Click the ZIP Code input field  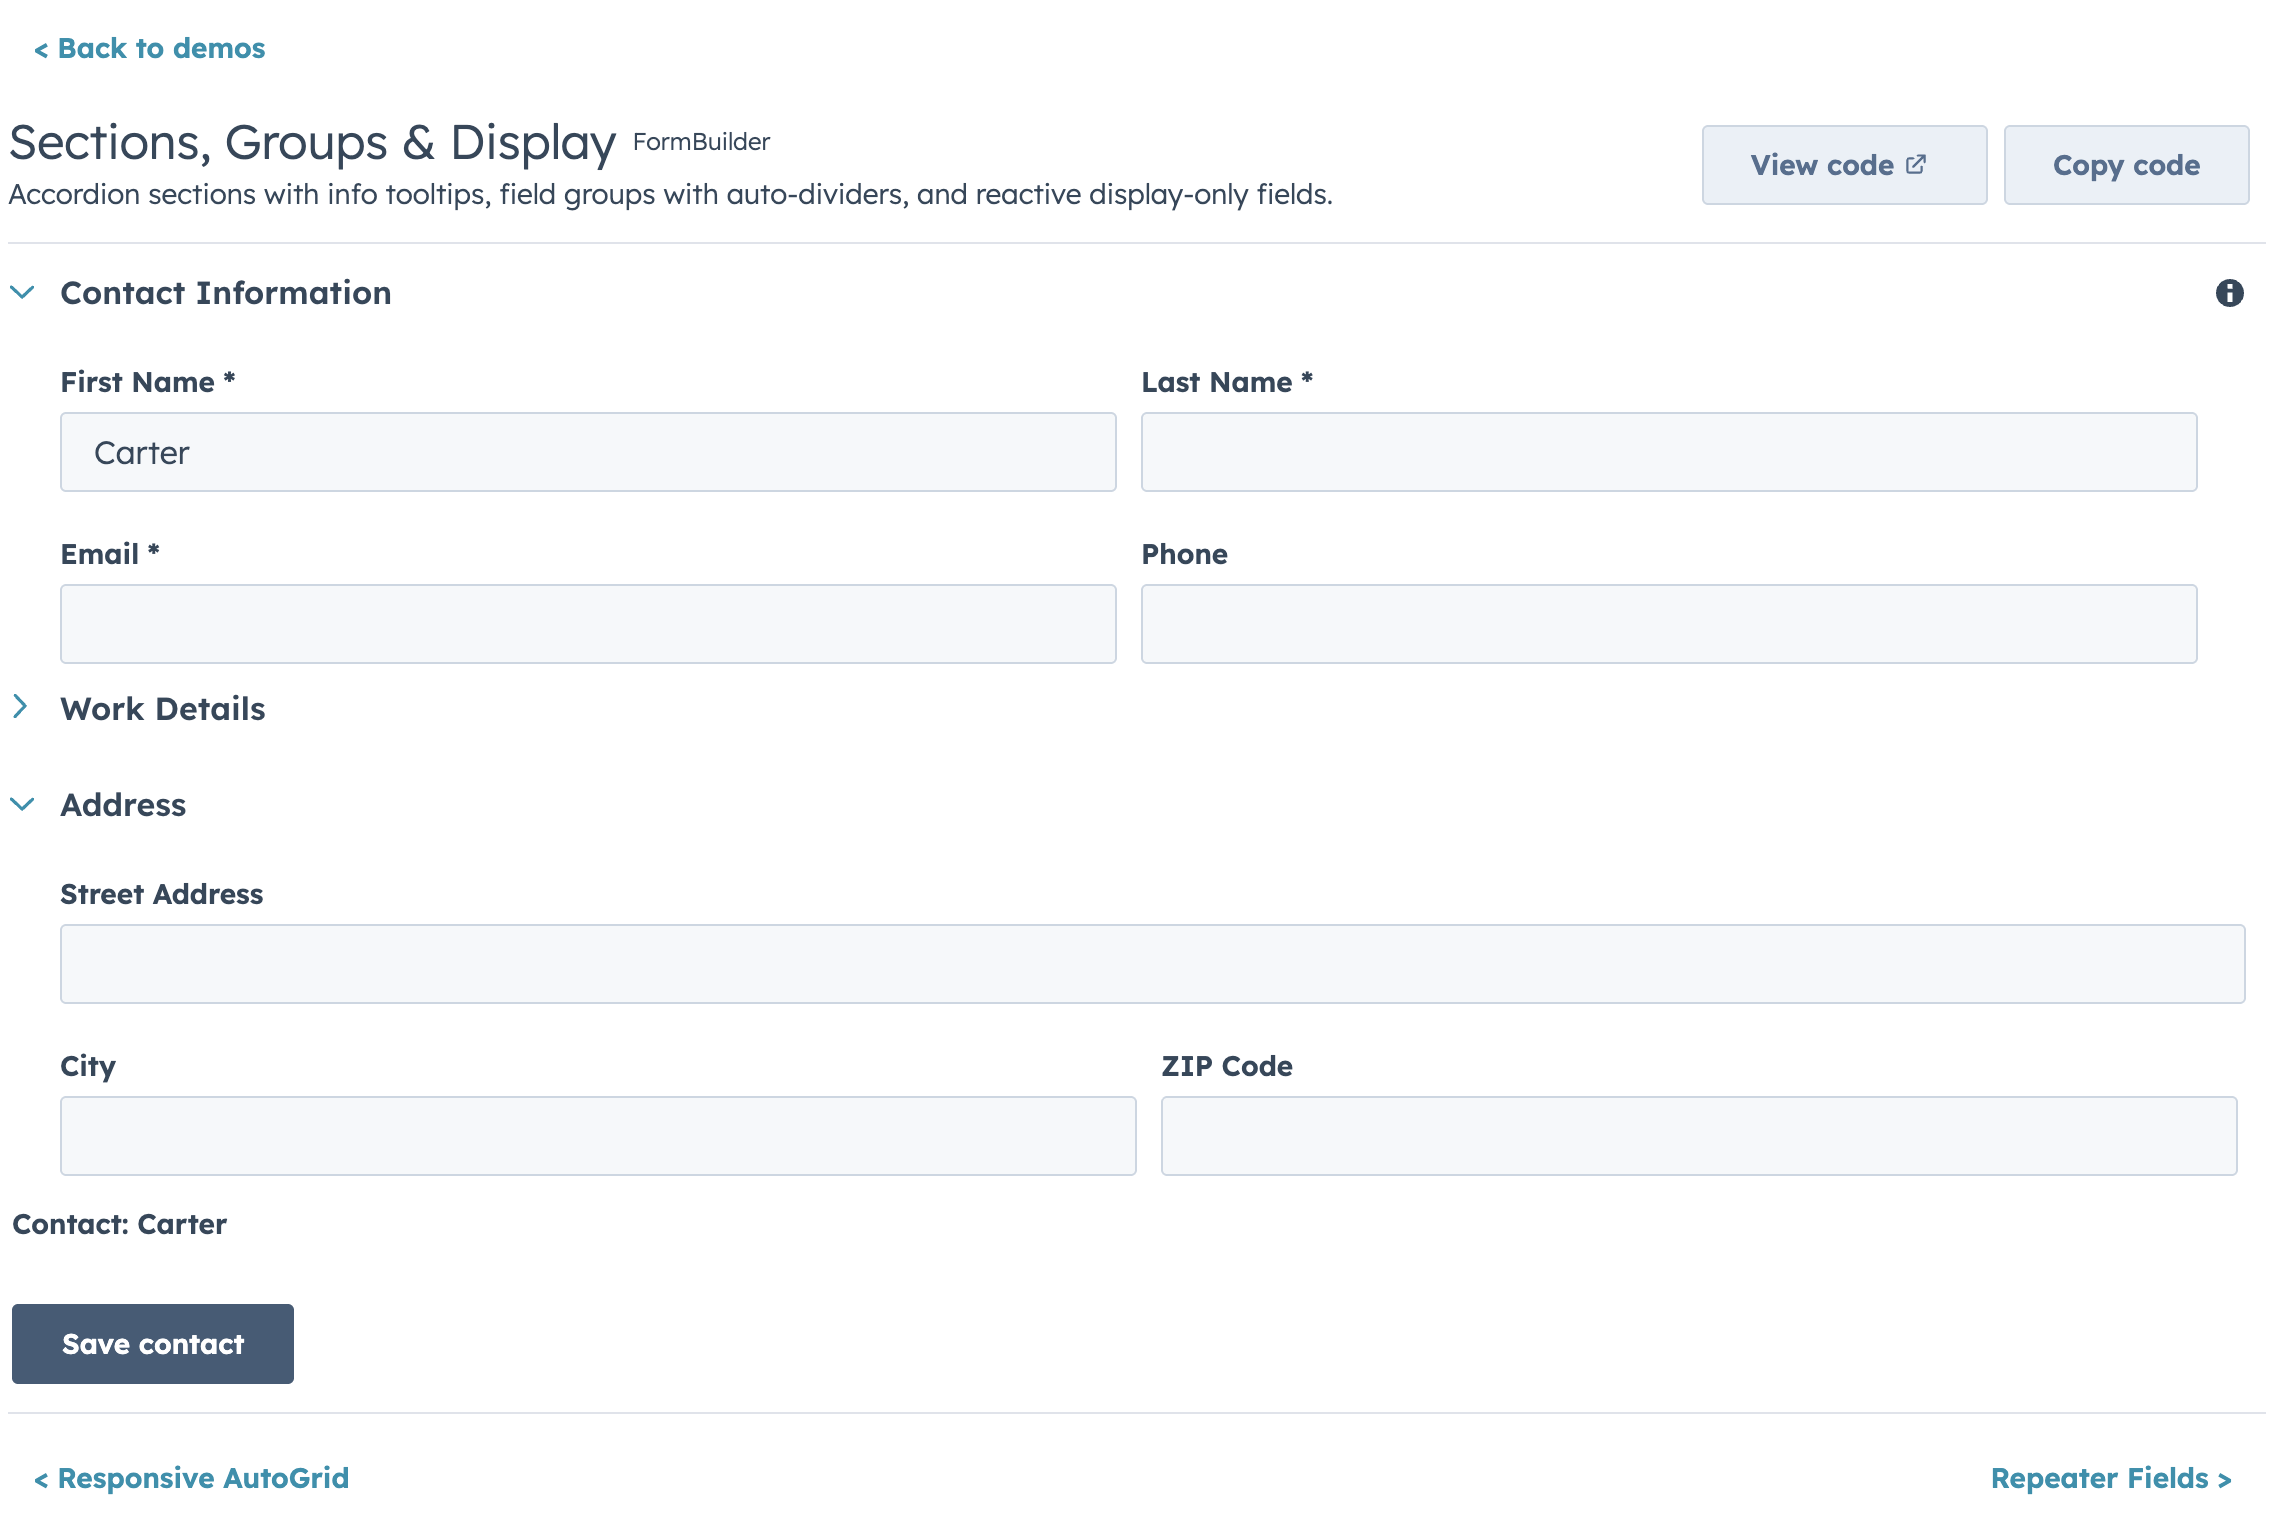click(x=1698, y=1136)
